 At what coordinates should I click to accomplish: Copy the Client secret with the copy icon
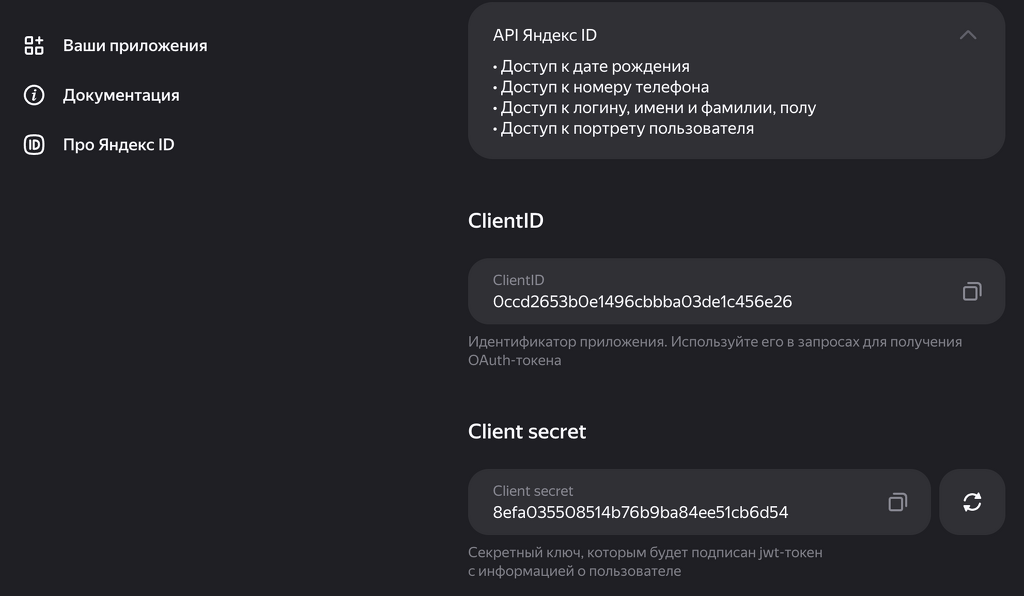(897, 502)
